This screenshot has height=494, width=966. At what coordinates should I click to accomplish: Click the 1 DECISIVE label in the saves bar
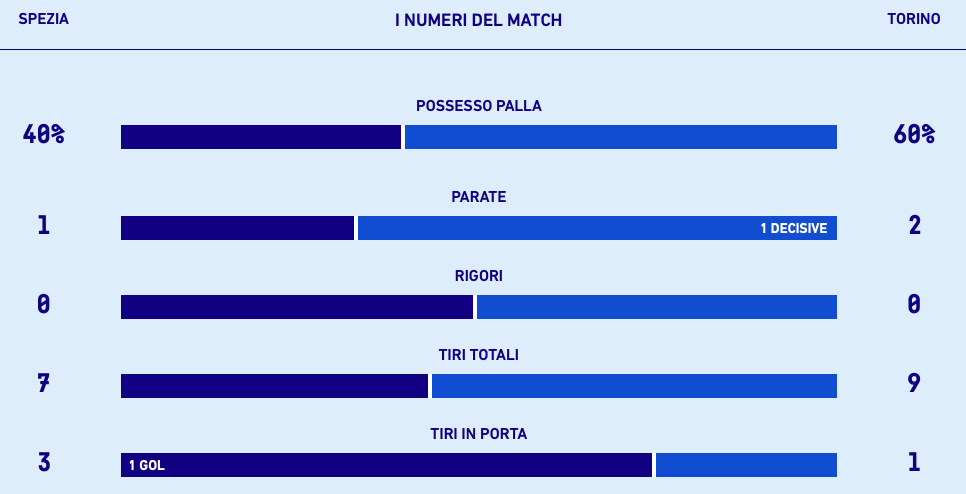pyautogui.click(x=793, y=229)
